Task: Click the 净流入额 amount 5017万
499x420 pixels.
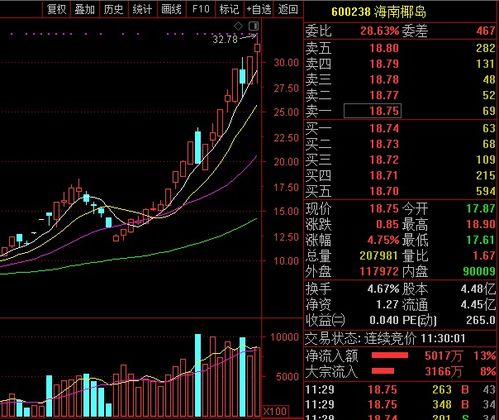Action: (443, 356)
